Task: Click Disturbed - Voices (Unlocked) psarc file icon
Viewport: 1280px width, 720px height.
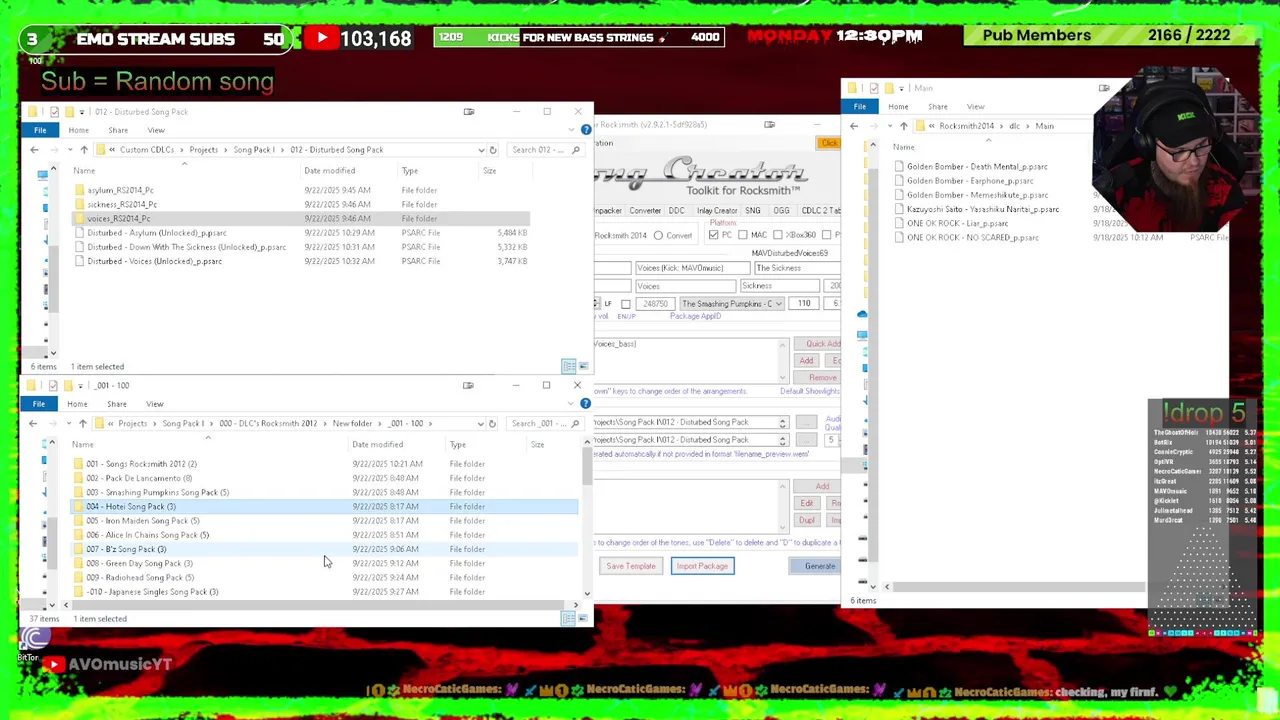Action: (79, 261)
